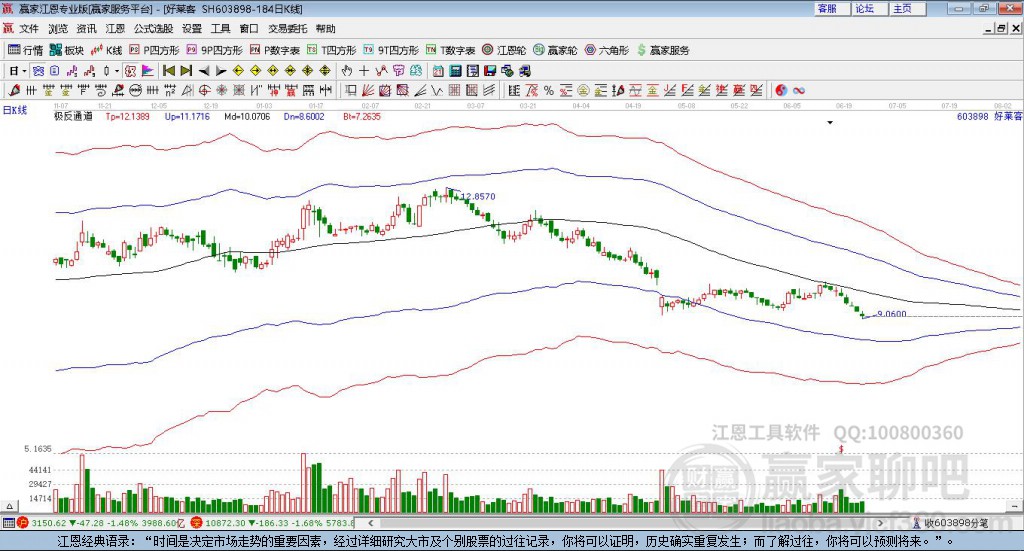Click the 主页 homepage button

click(x=908, y=8)
